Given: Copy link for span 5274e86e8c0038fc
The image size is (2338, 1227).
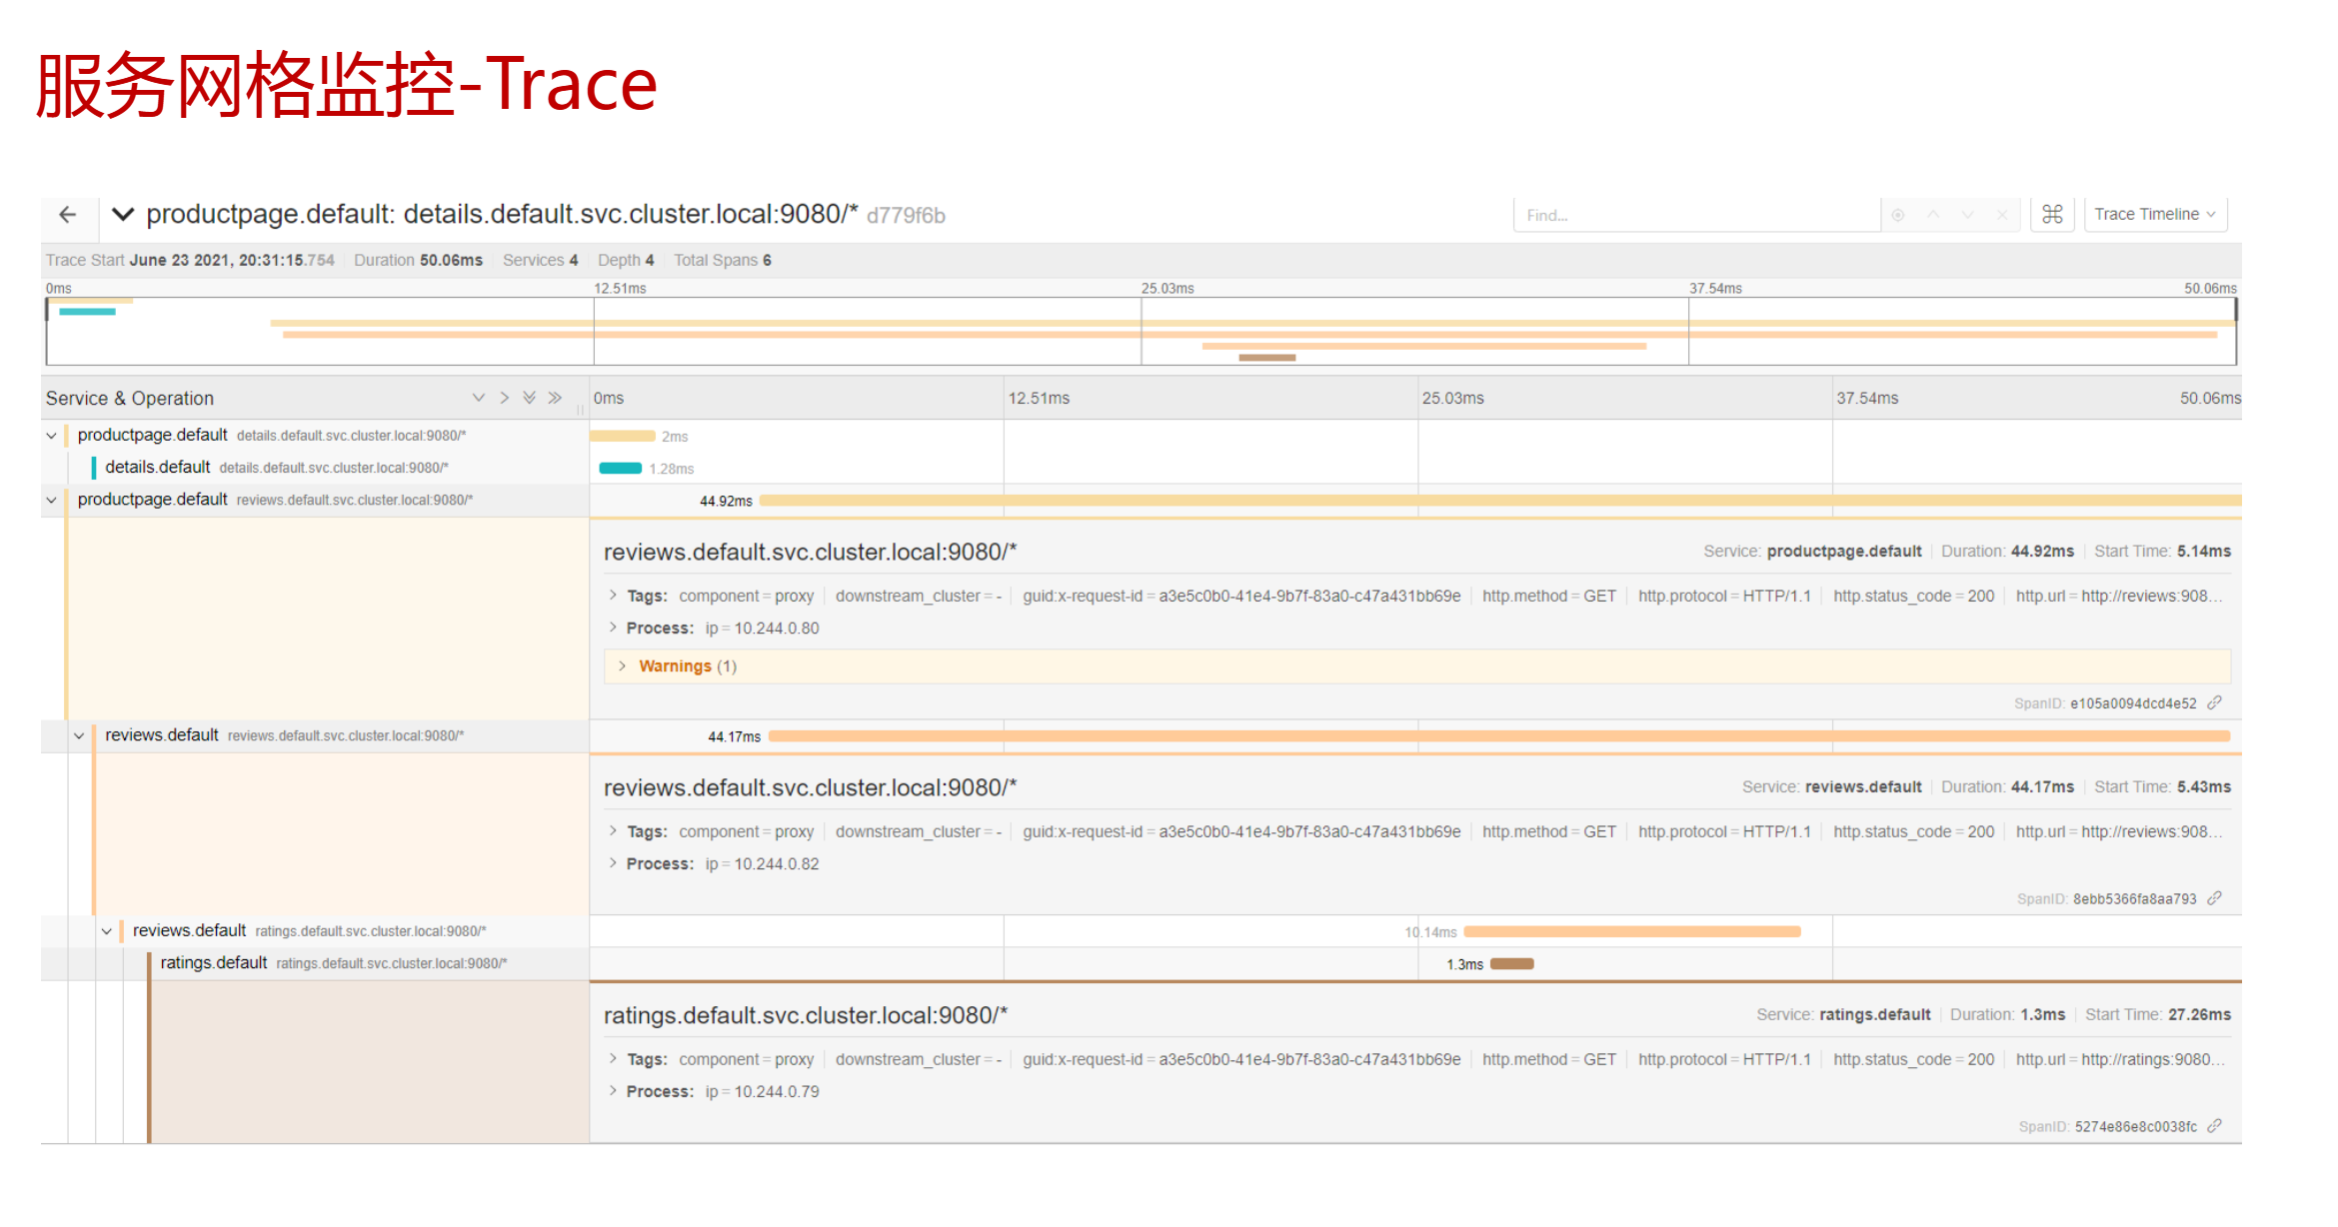Looking at the screenshot, I should (2215, 1126).
